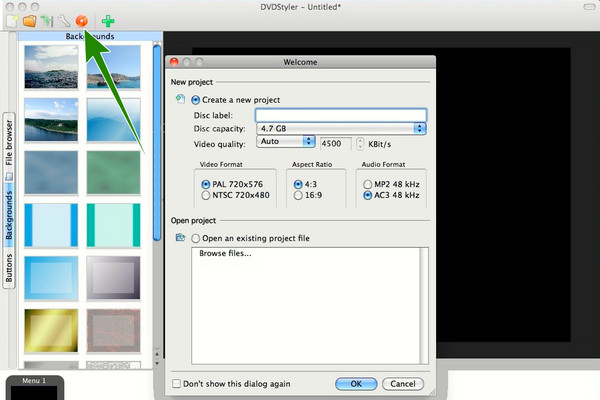
Task: Choose NTSC 720x480 video format
Action: coord(205,195)
